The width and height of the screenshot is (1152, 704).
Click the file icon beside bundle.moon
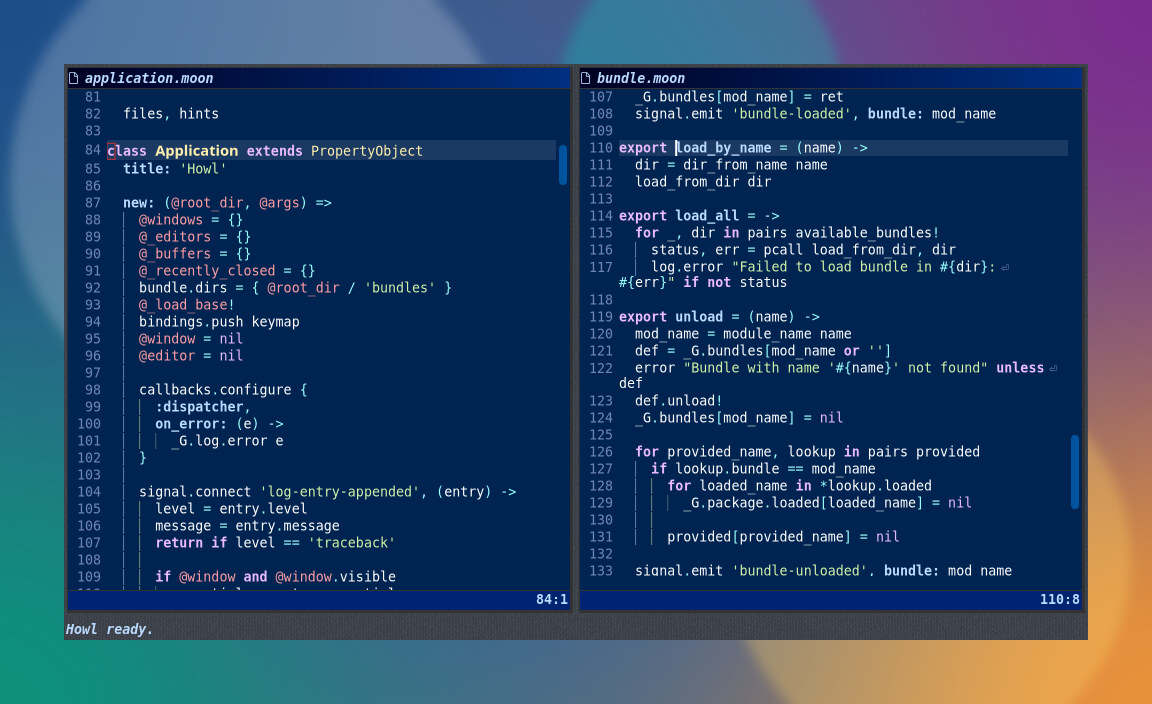pyautogui.click(x=586, y=78)
